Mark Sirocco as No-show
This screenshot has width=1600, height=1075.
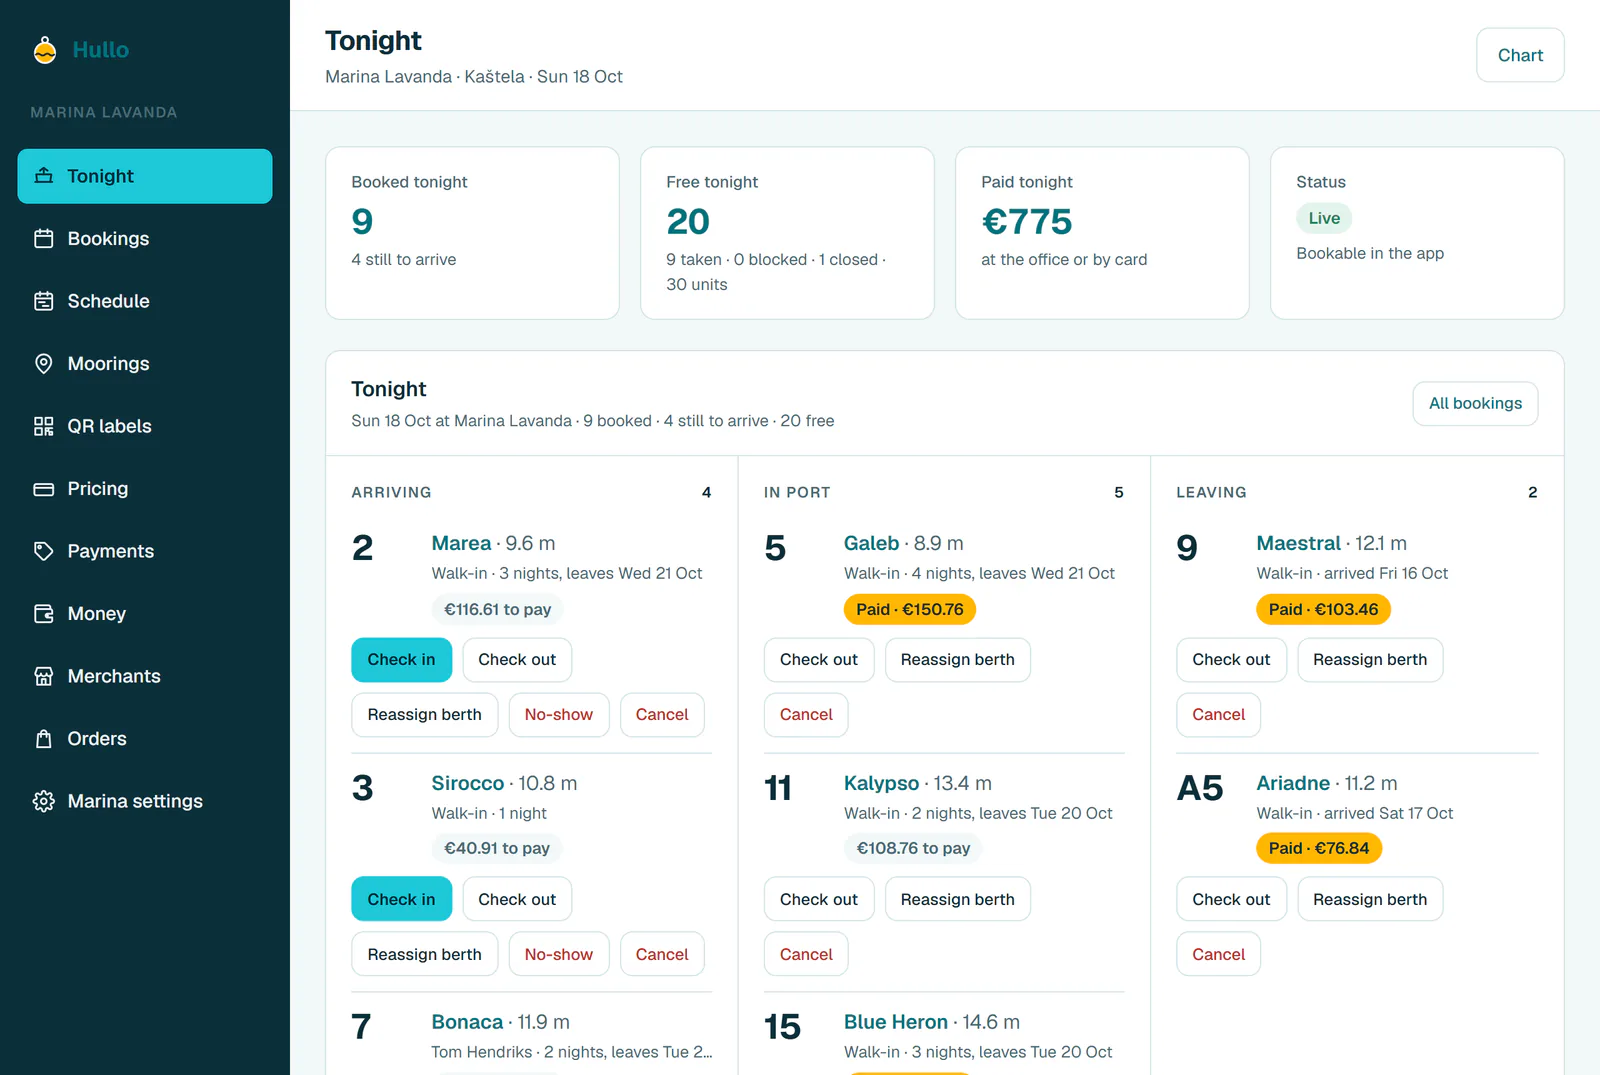559,954
